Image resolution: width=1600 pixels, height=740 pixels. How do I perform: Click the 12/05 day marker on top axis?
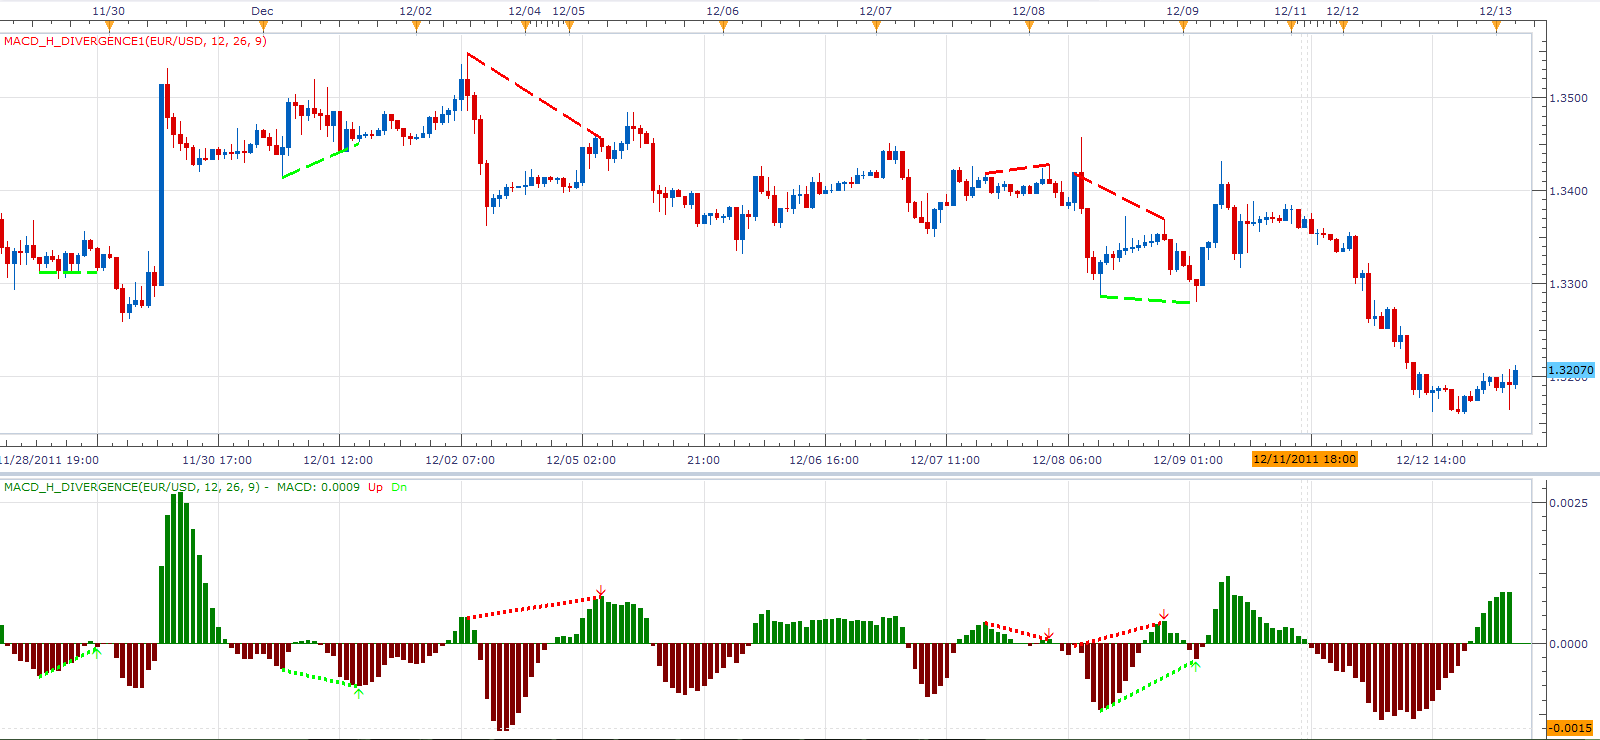[x=569, y=11]
